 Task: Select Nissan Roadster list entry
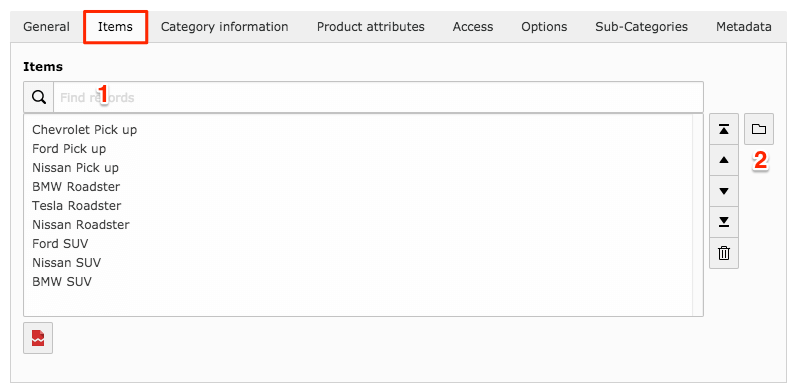pyautogui.click(x=81, y=225)
